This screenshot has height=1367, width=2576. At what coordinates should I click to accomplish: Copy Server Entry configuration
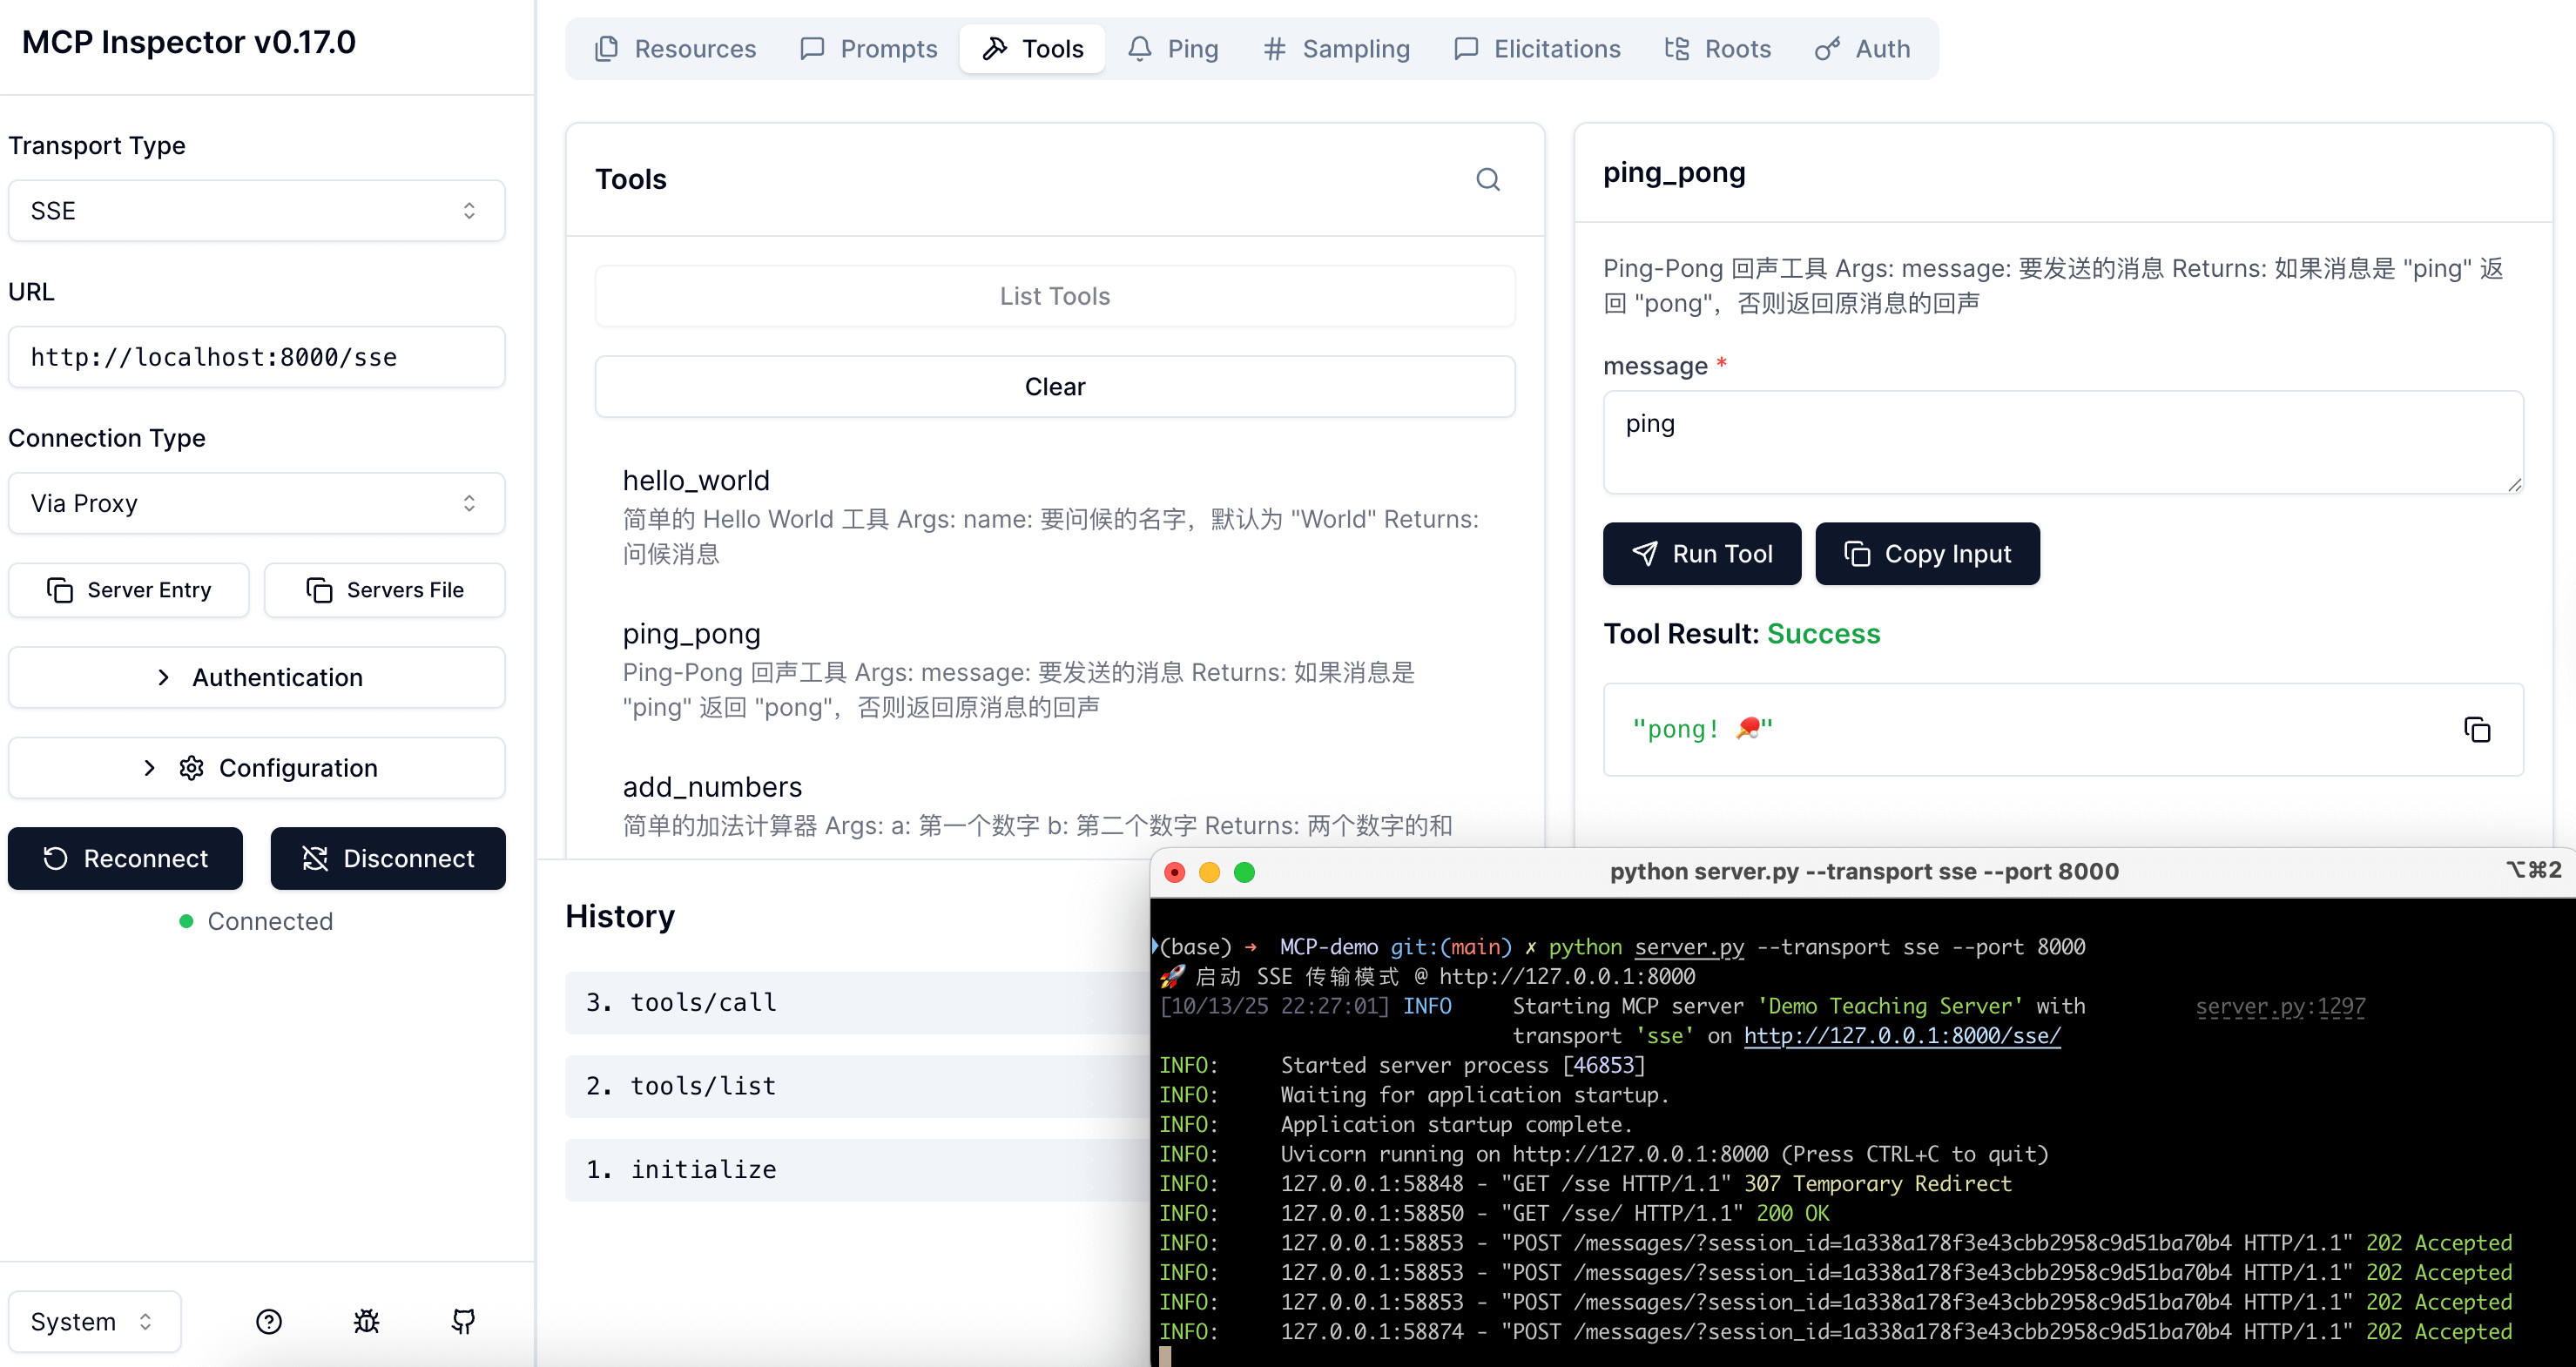point(129,590)
